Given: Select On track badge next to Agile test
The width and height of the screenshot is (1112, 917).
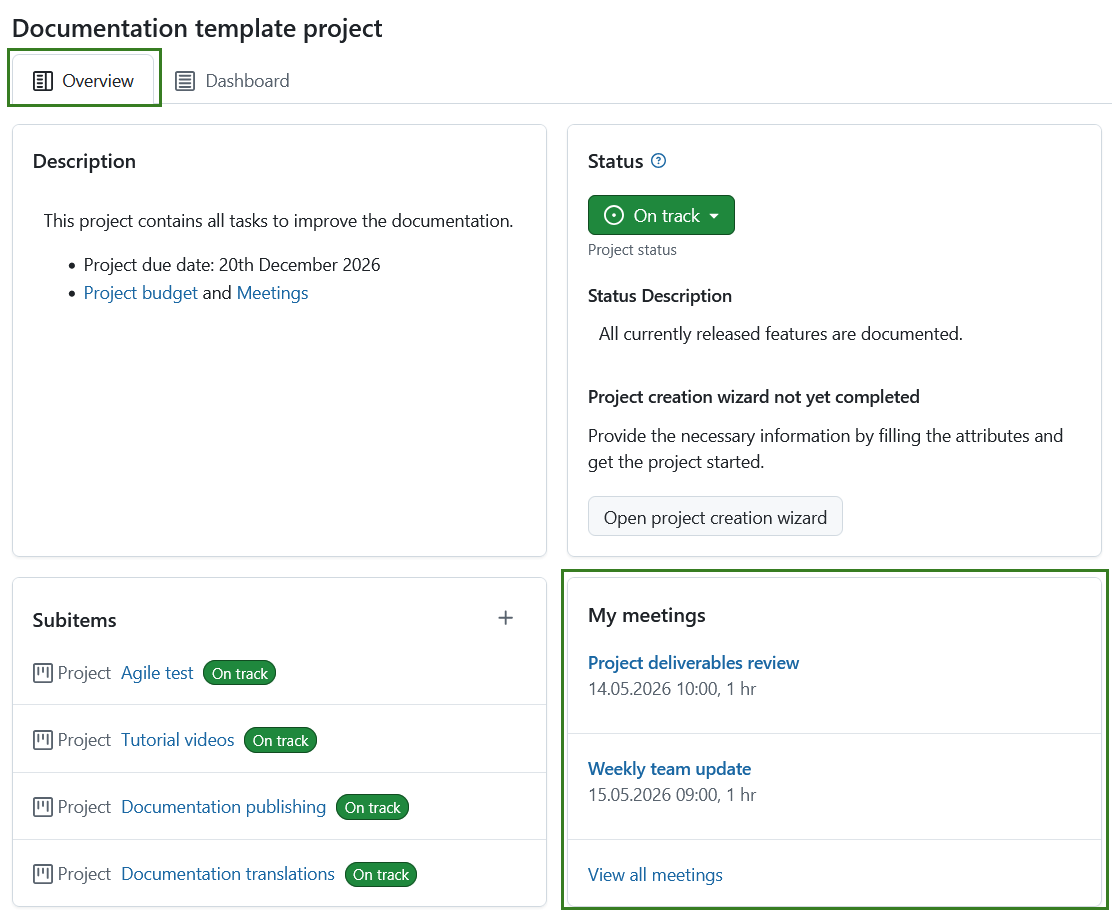Looking at the screenshot, I should tap(240, 673).
